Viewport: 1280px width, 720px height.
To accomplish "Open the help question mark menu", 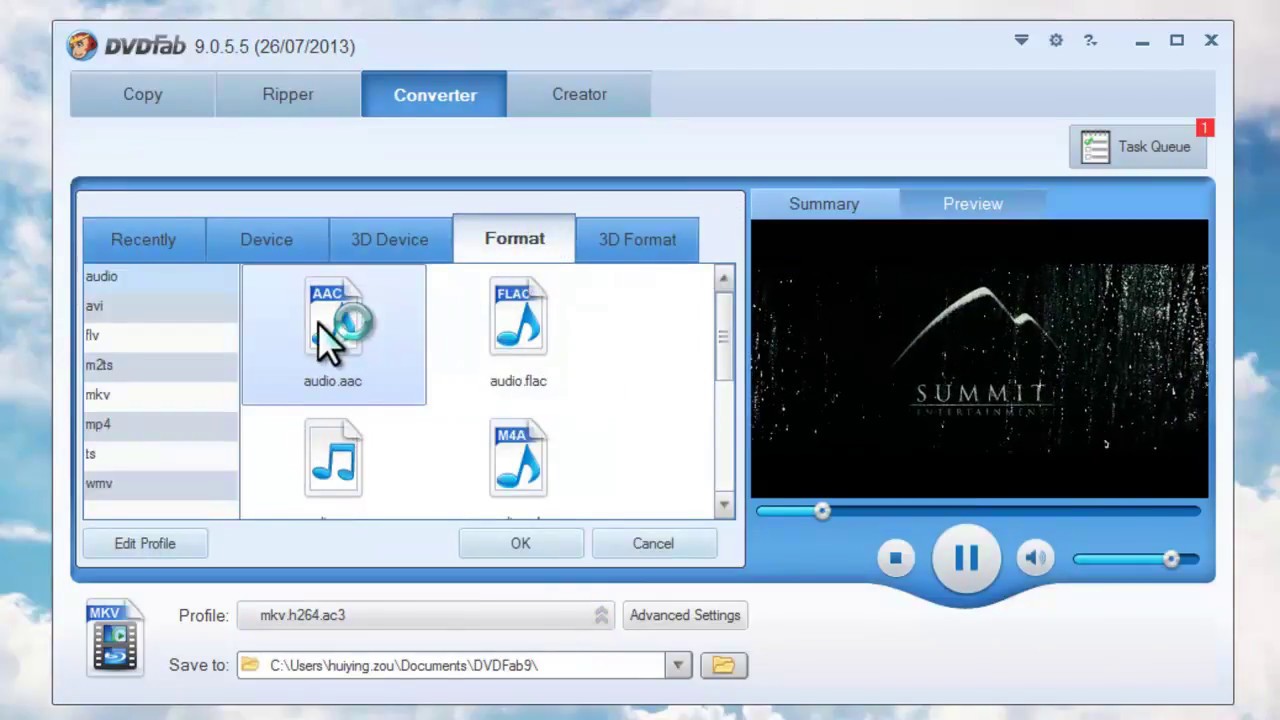I will [x=1090, y=40].
